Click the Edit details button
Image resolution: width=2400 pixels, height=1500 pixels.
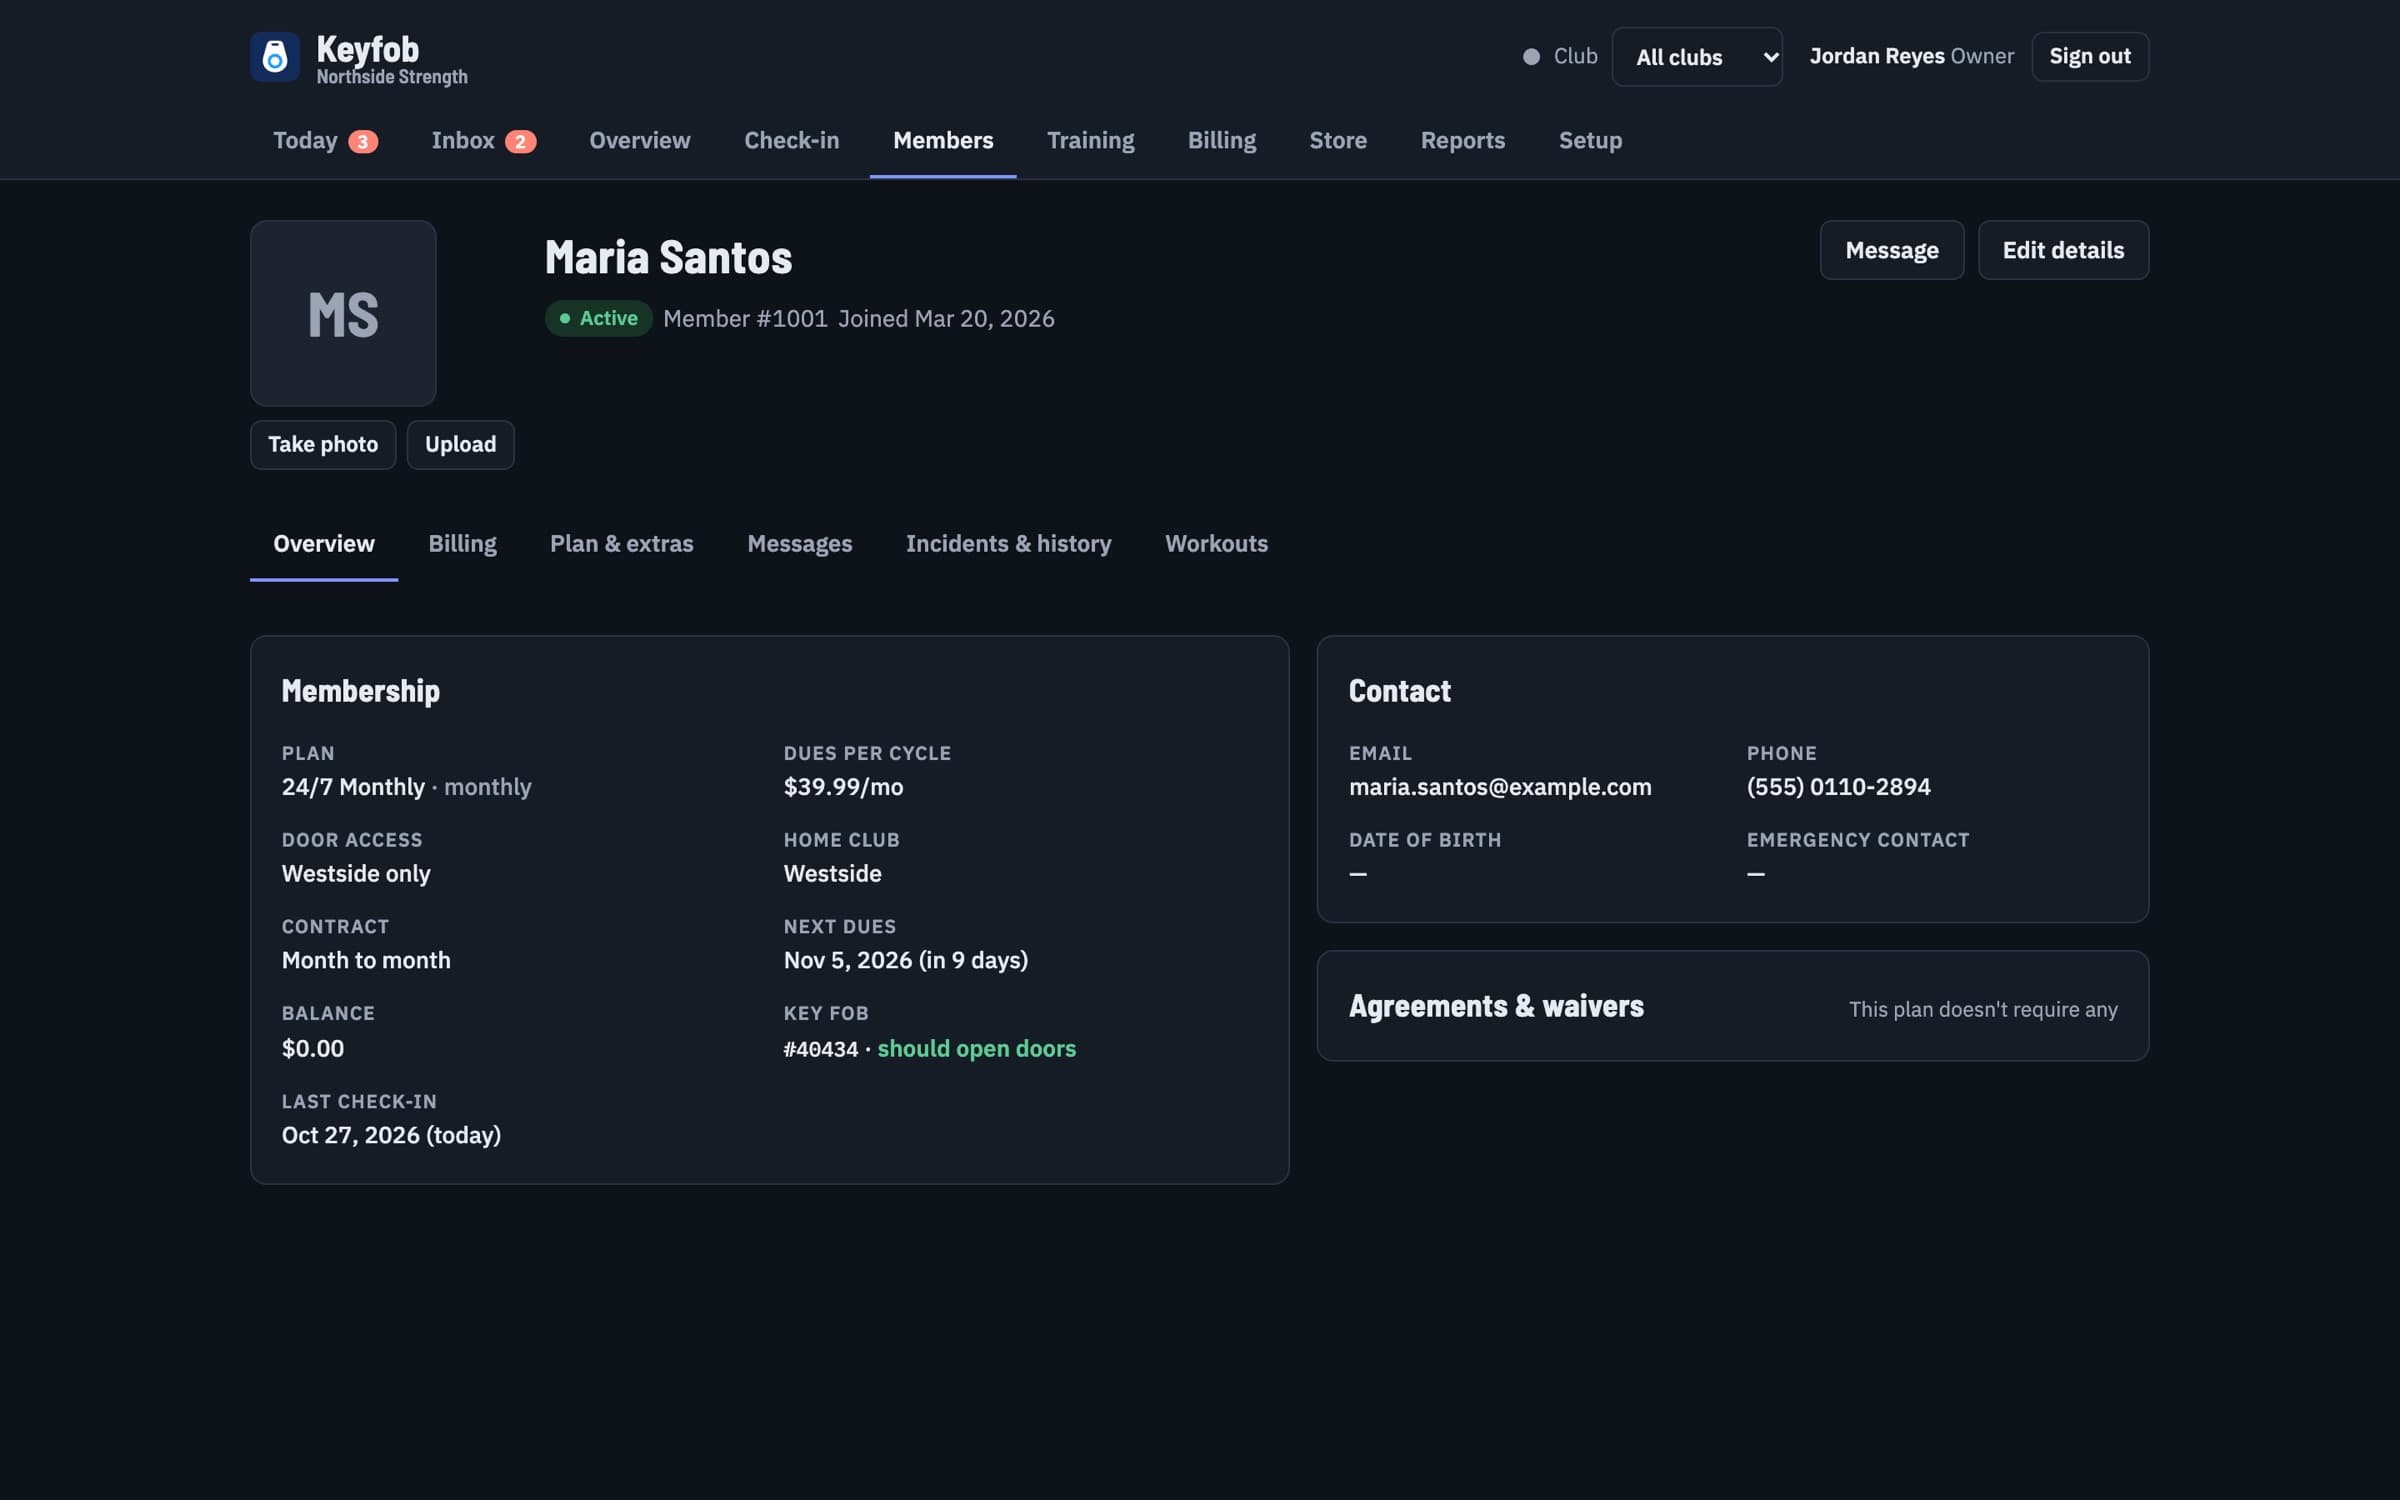point(2063,250)
